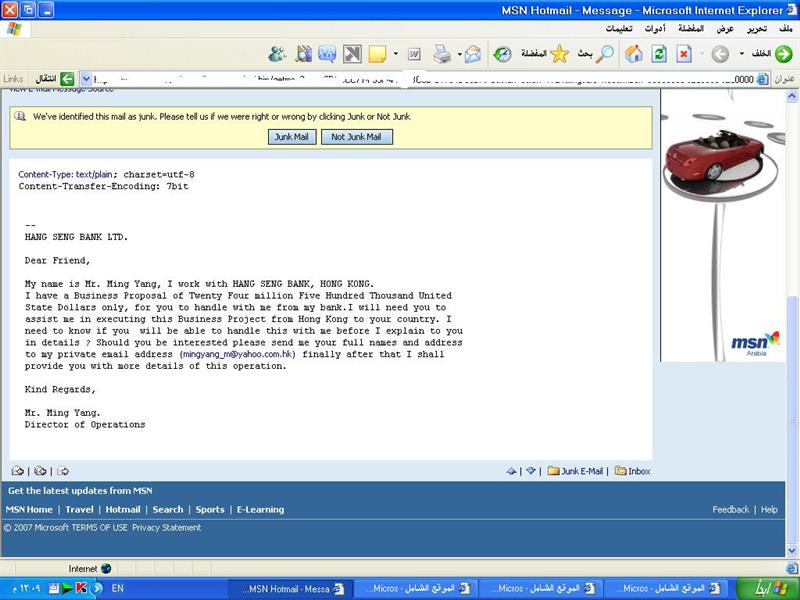Click the Mail envelope toolbar icon
Image resolution: width=800 pixels, height=600 pixels.
pos(473,54)
